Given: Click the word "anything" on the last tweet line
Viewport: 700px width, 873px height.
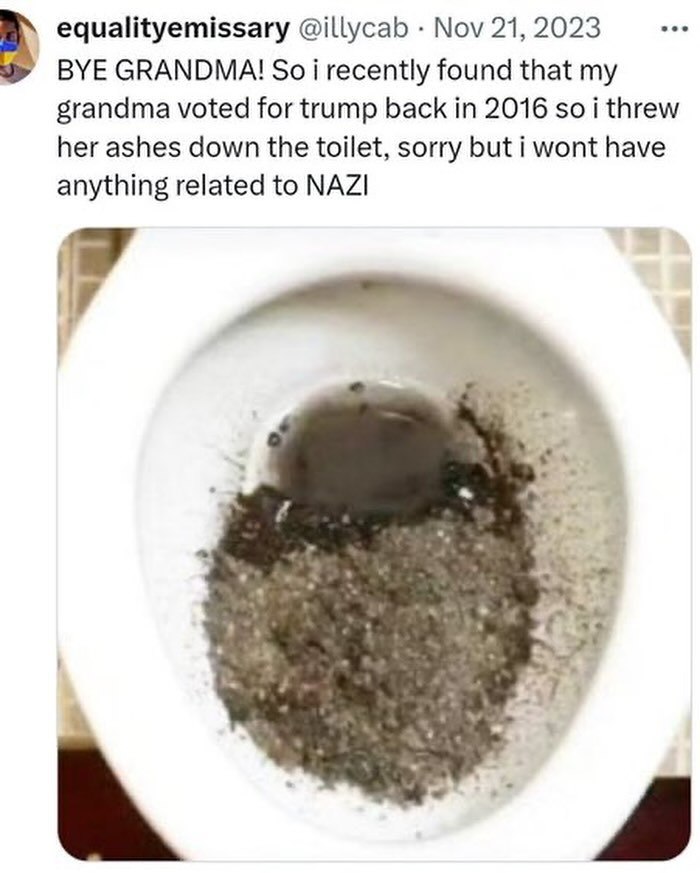Looking at the screenshot, I should [x=112, y=187].
